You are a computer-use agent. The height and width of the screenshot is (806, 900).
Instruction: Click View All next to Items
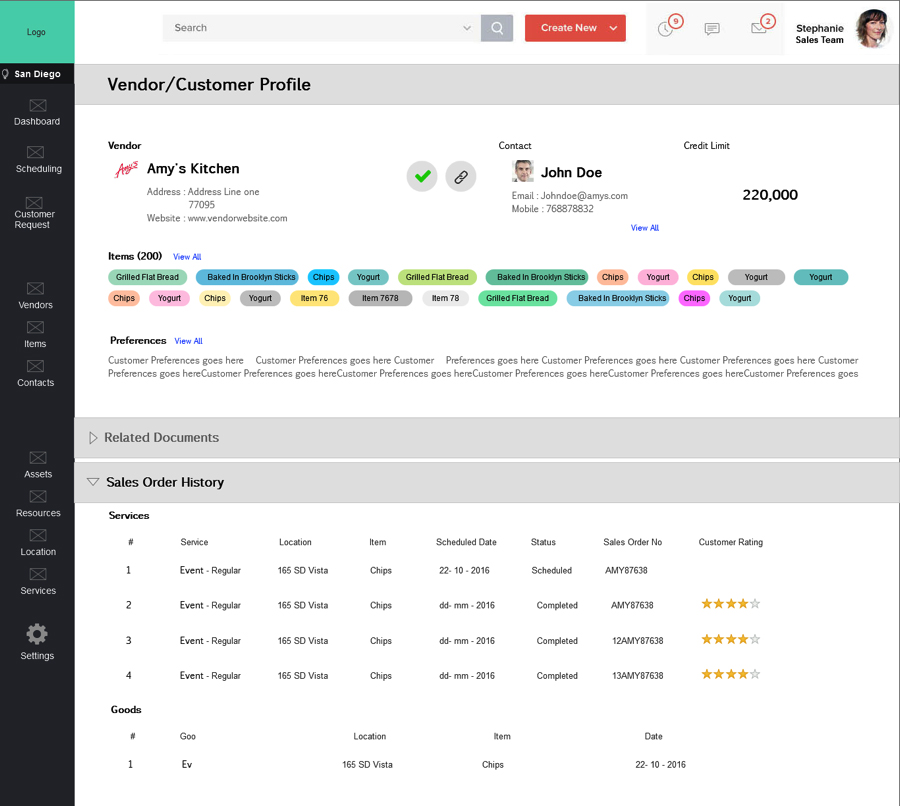[x=187, y=257]
